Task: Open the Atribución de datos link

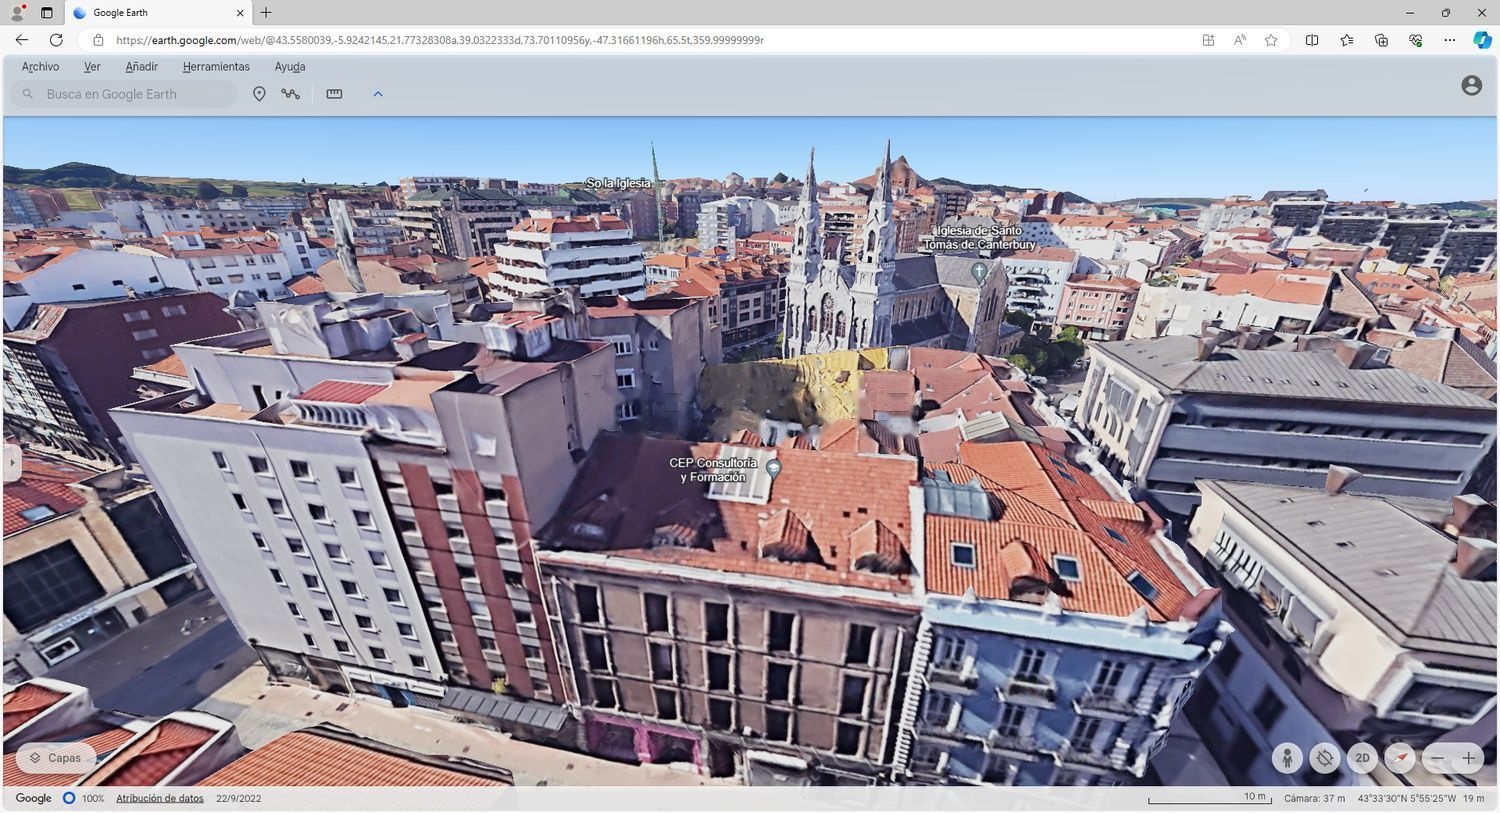Action: pyautogui.click(x=160, y=798)
